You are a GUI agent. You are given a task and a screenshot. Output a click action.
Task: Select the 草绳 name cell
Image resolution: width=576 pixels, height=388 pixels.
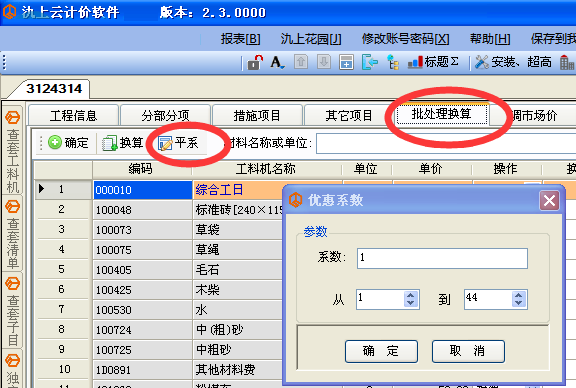click(x=238, y=250)
